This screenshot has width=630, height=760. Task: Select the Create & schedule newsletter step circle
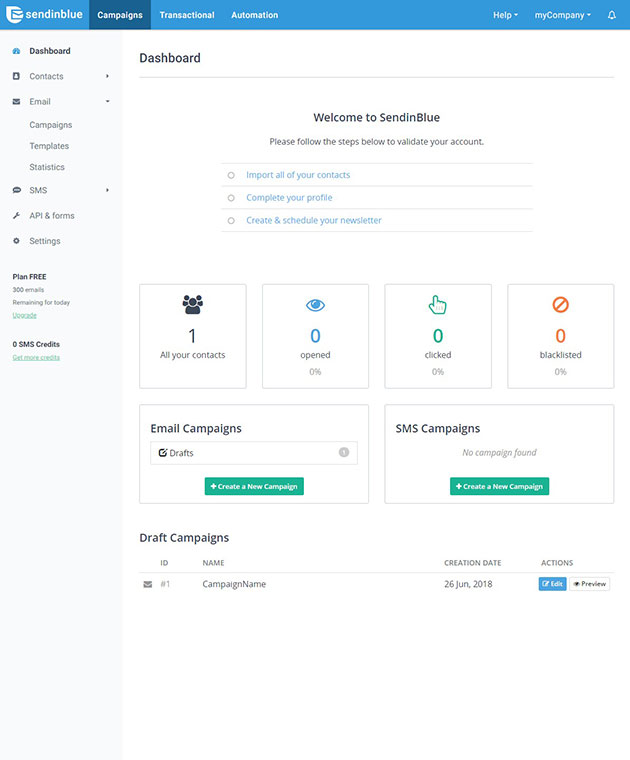tap(231, 221)
